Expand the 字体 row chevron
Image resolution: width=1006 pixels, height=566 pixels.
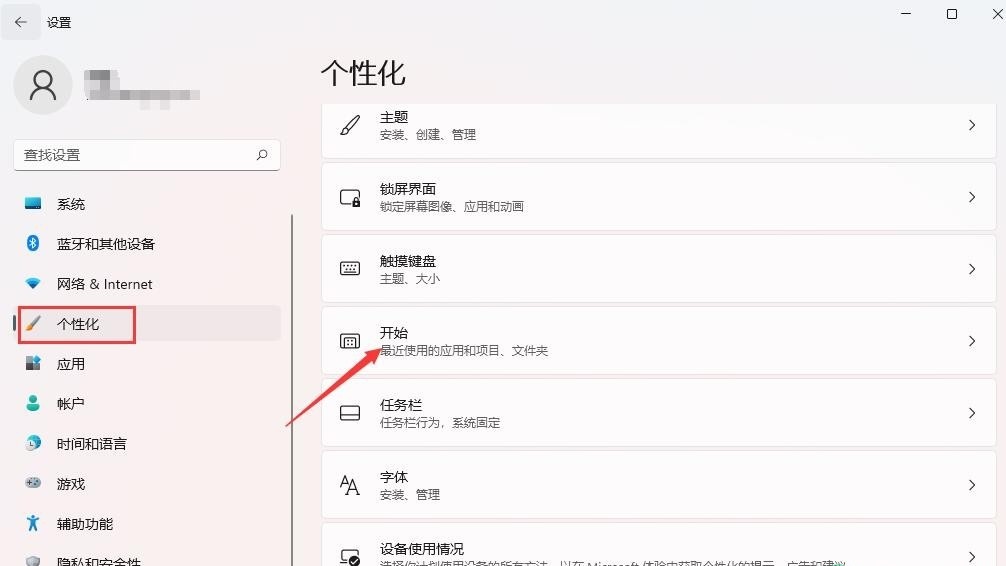(972, 485)
